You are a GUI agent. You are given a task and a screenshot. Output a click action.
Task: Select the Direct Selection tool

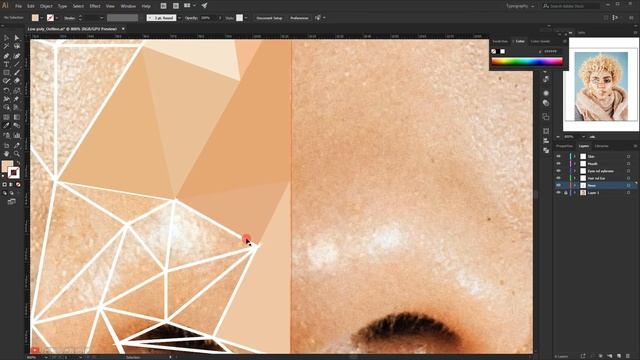point(17,38)
